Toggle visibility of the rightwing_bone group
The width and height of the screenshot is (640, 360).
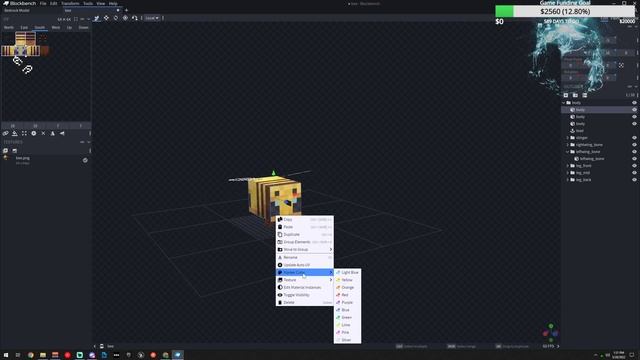pyautogui.click(x=634, y=144)
